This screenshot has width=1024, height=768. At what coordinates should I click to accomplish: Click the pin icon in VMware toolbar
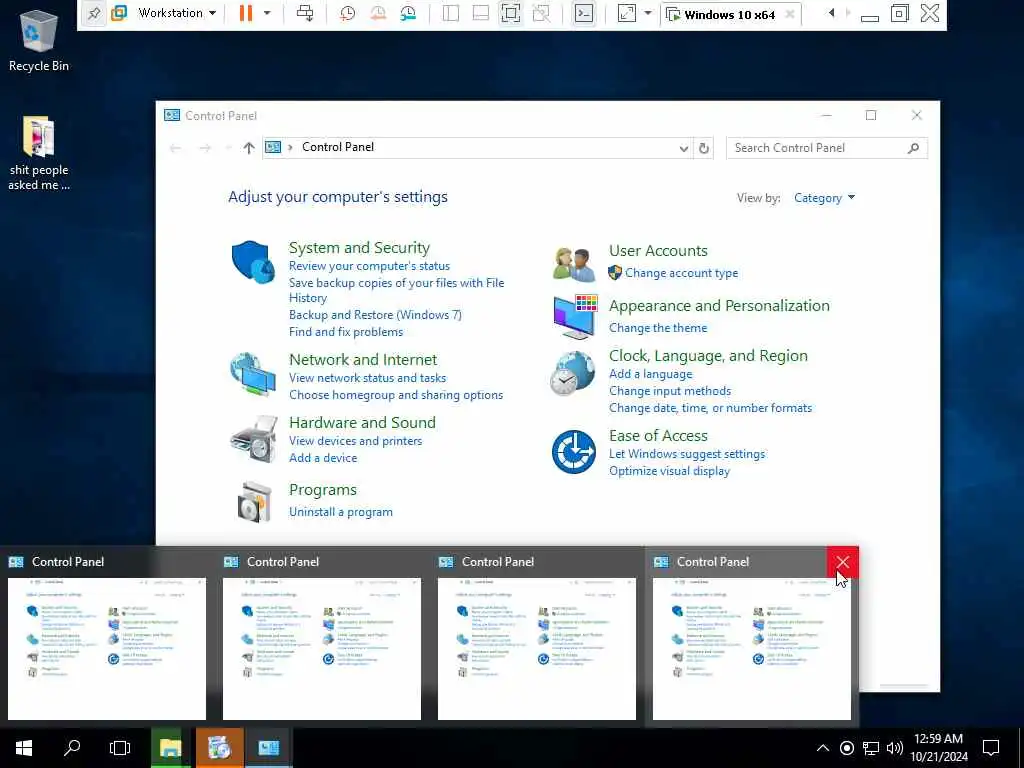coord(94,13)
